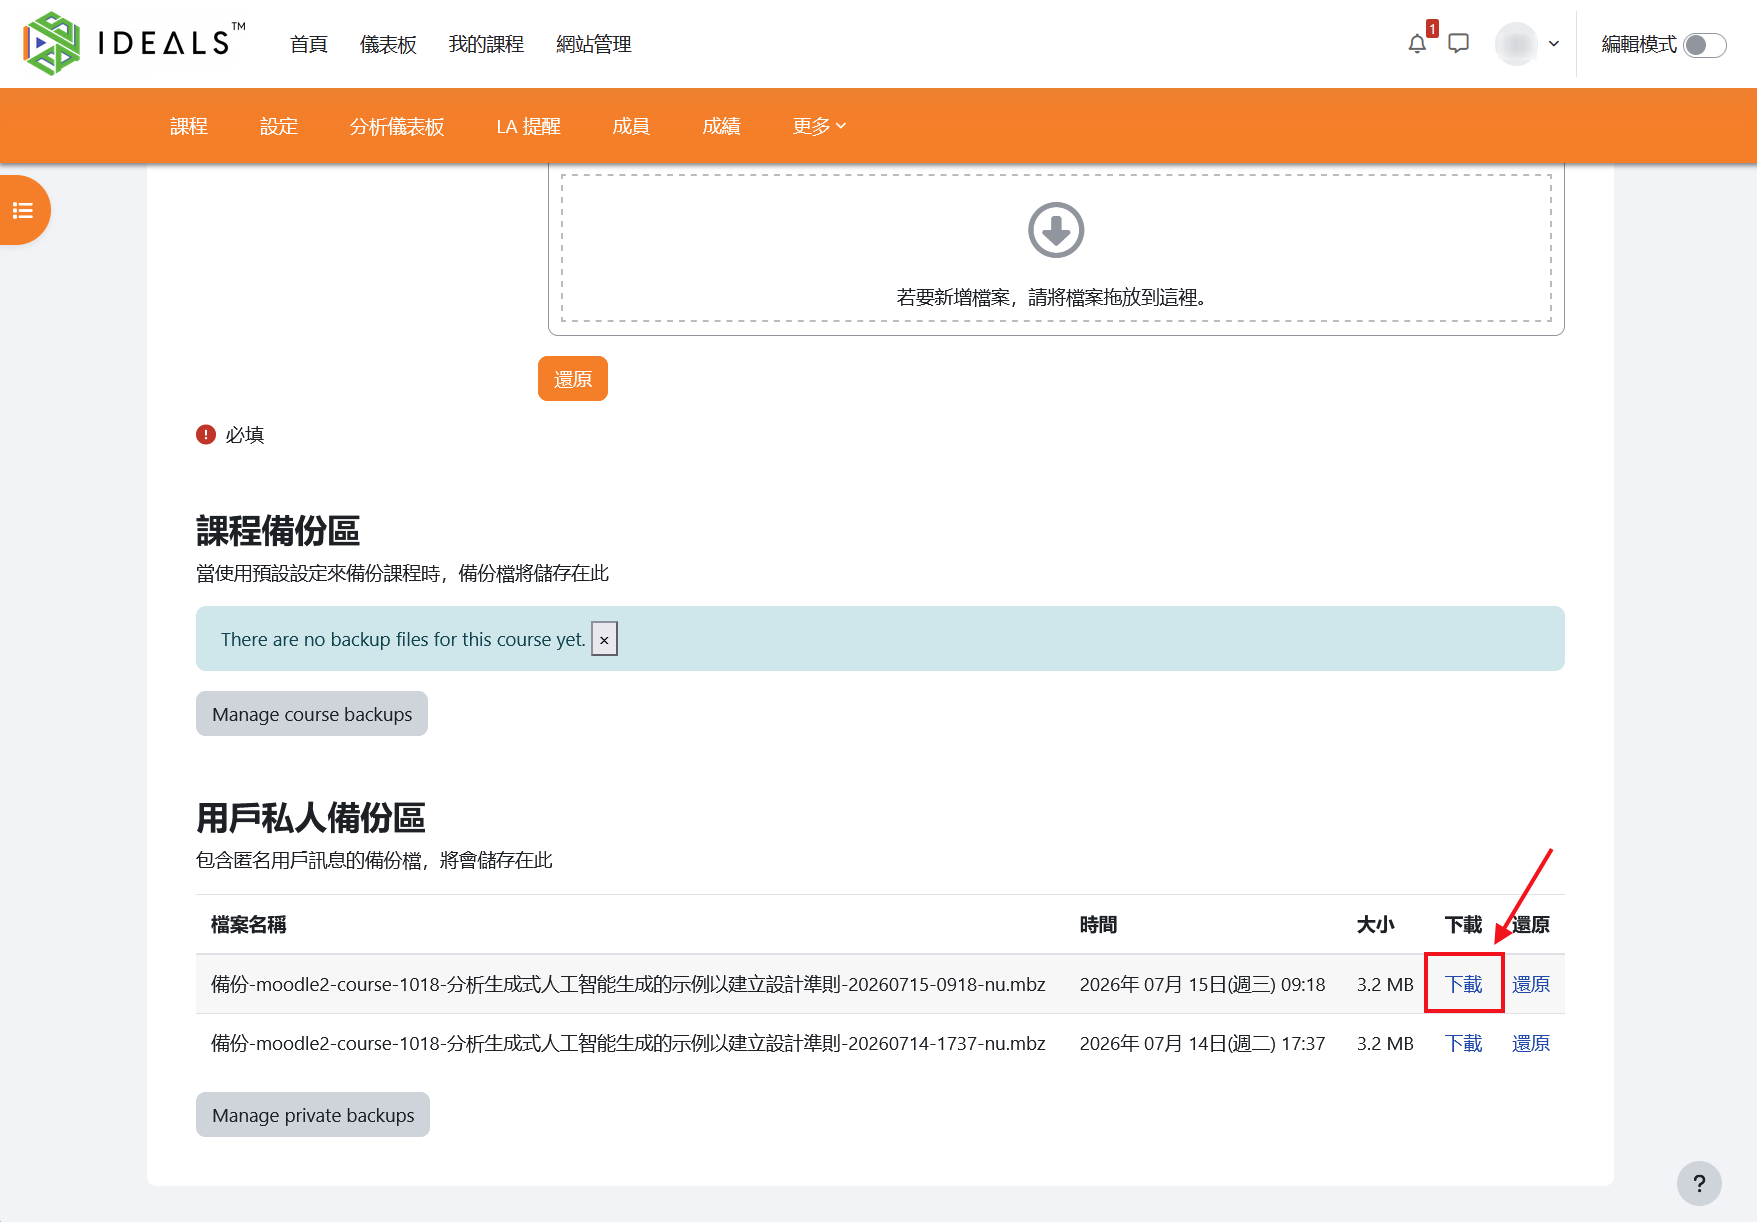This screenshot has height=1222, width=1757.
Task: Download the 20260715-0918 backup file
Action: coord(1464,984)
